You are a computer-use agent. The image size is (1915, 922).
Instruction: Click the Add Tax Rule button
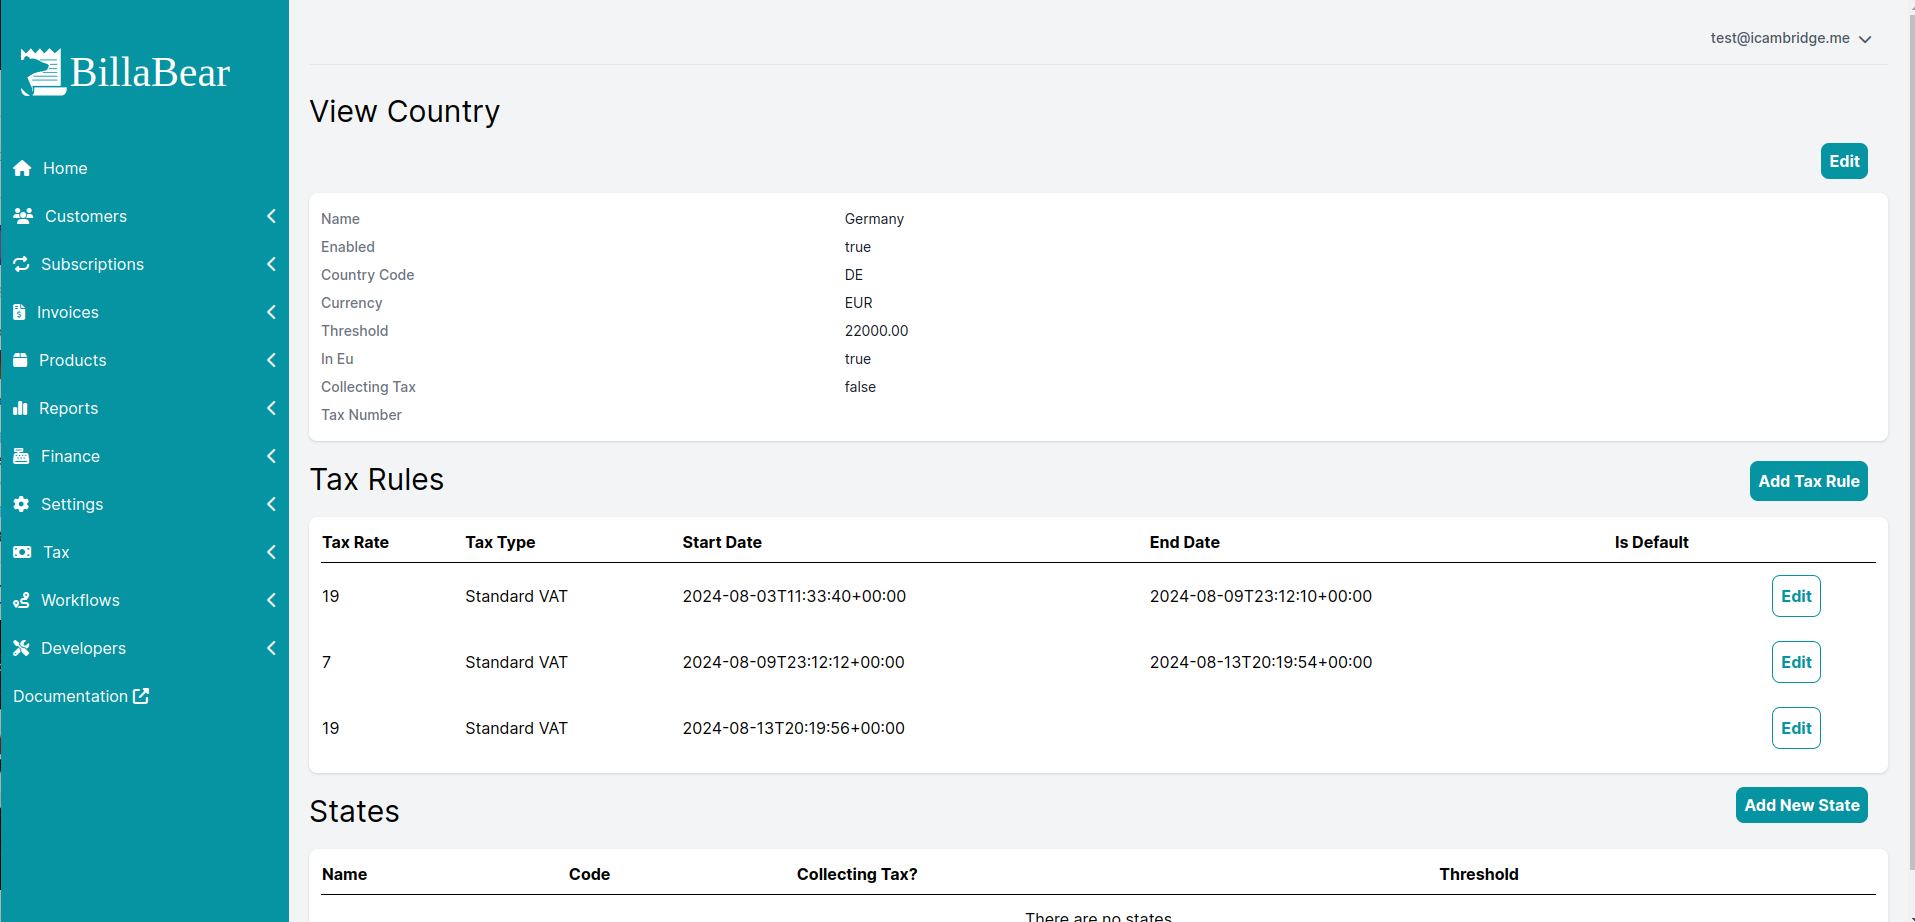(x=1808, y=481)
